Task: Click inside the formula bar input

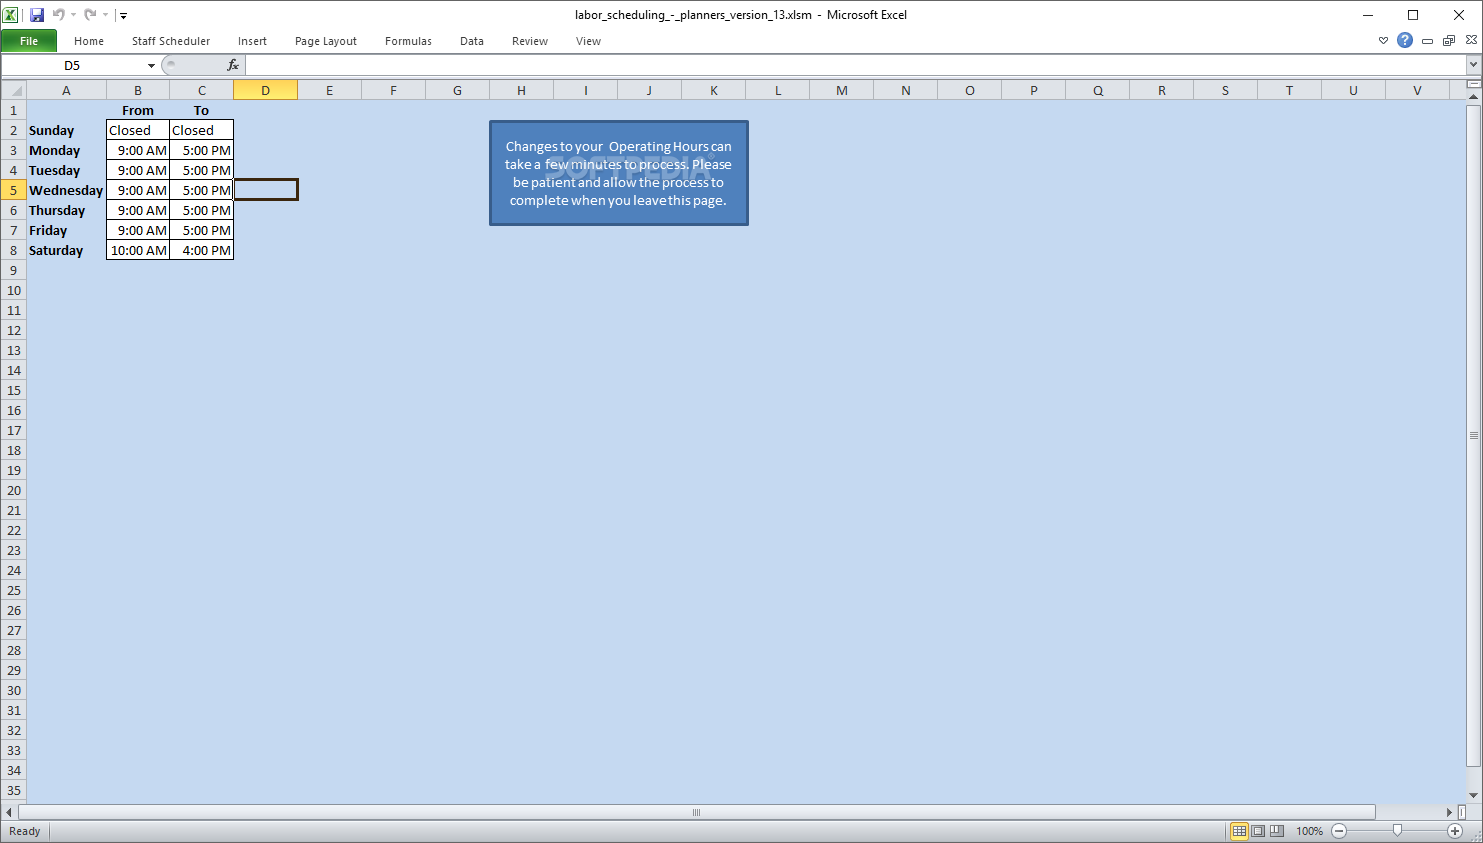Action: [x=855, y=65]
